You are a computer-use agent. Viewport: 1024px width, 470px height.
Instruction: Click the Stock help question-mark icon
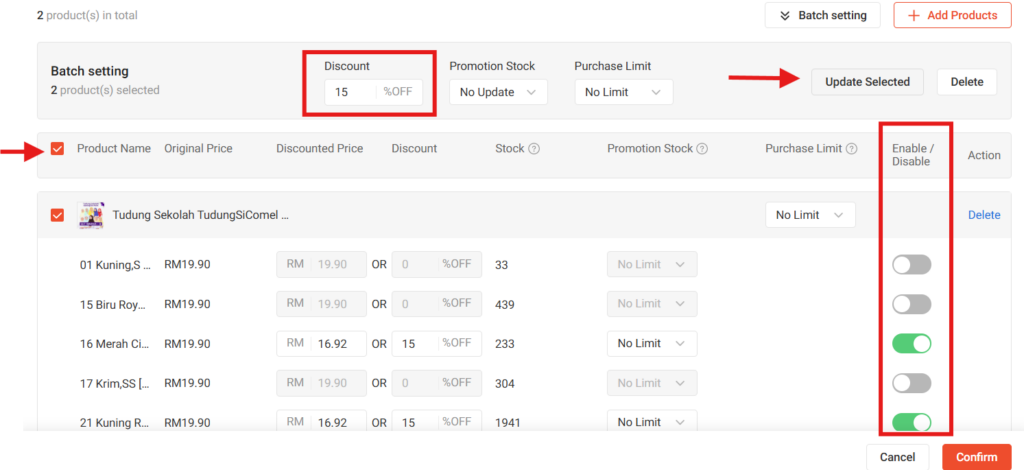pos(534,149)
